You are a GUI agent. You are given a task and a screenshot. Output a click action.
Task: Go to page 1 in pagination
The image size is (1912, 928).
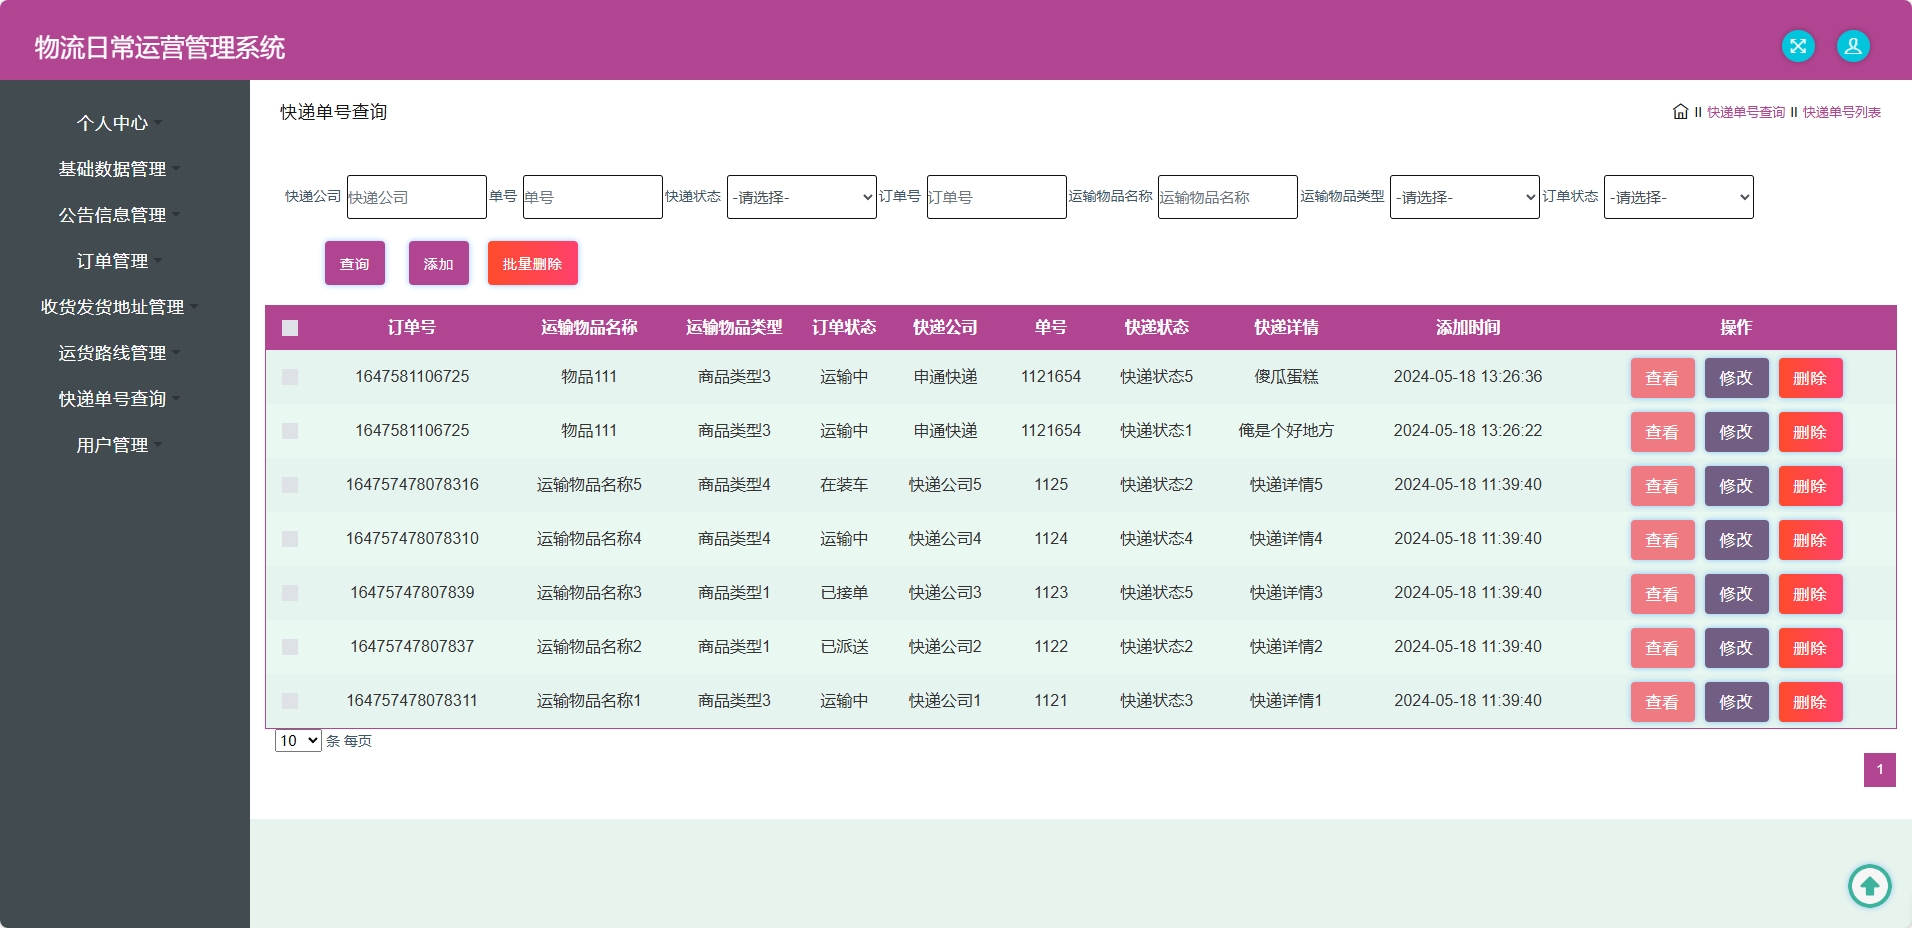click(x=1879, y=769)
